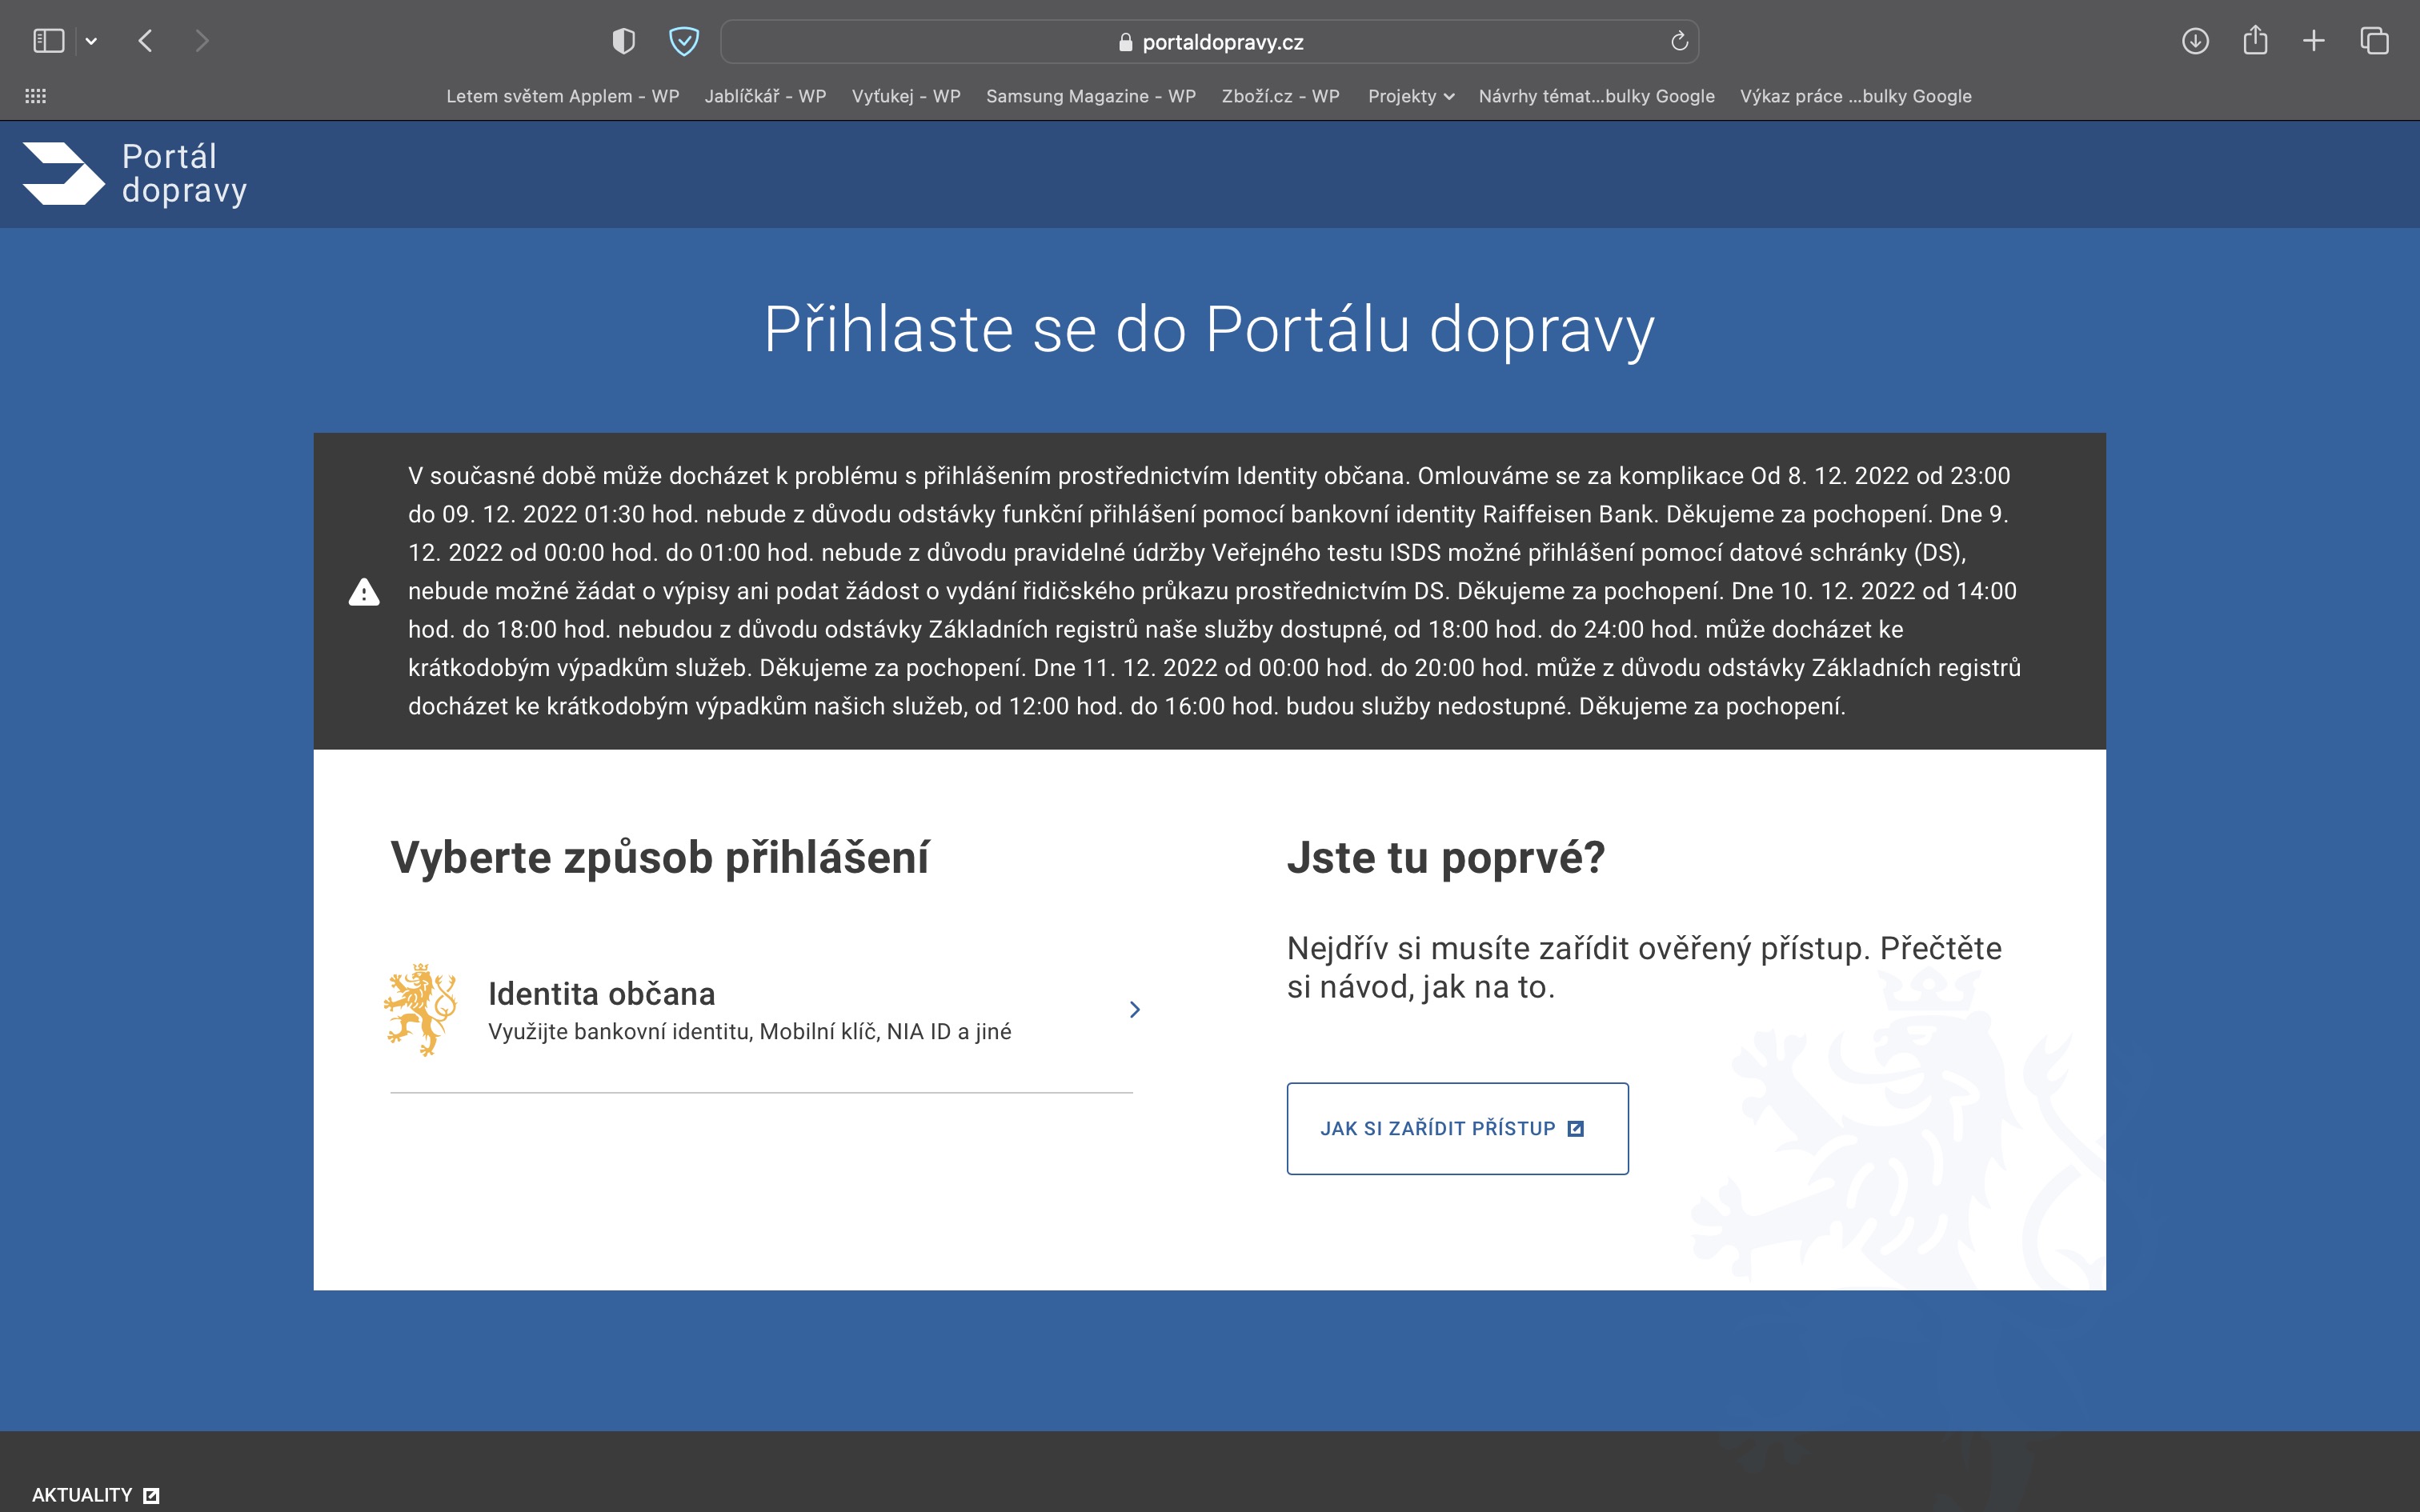Screen dimensions: 2420x1512
Task: Click the privacy report shield icon
Action: (x=623, y=41)
